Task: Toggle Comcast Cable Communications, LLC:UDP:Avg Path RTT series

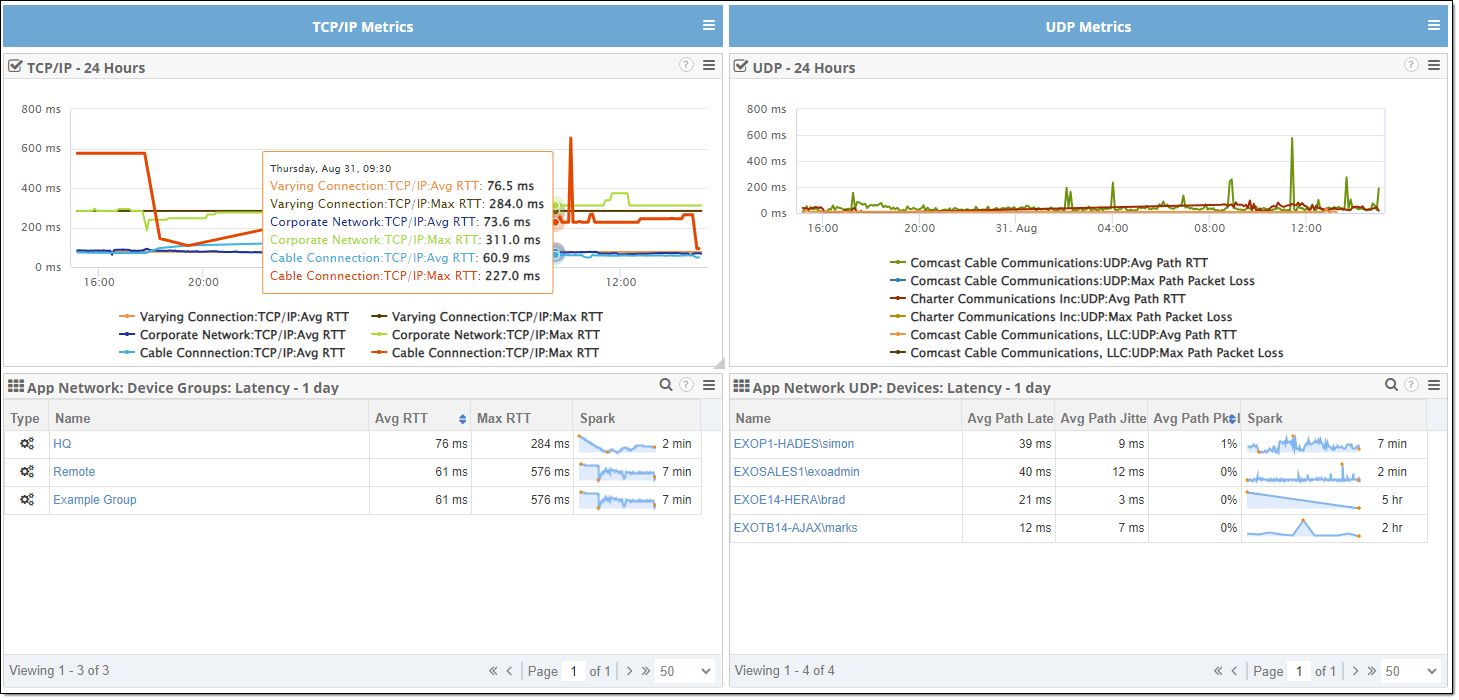Action: [x=1063, y=335]
